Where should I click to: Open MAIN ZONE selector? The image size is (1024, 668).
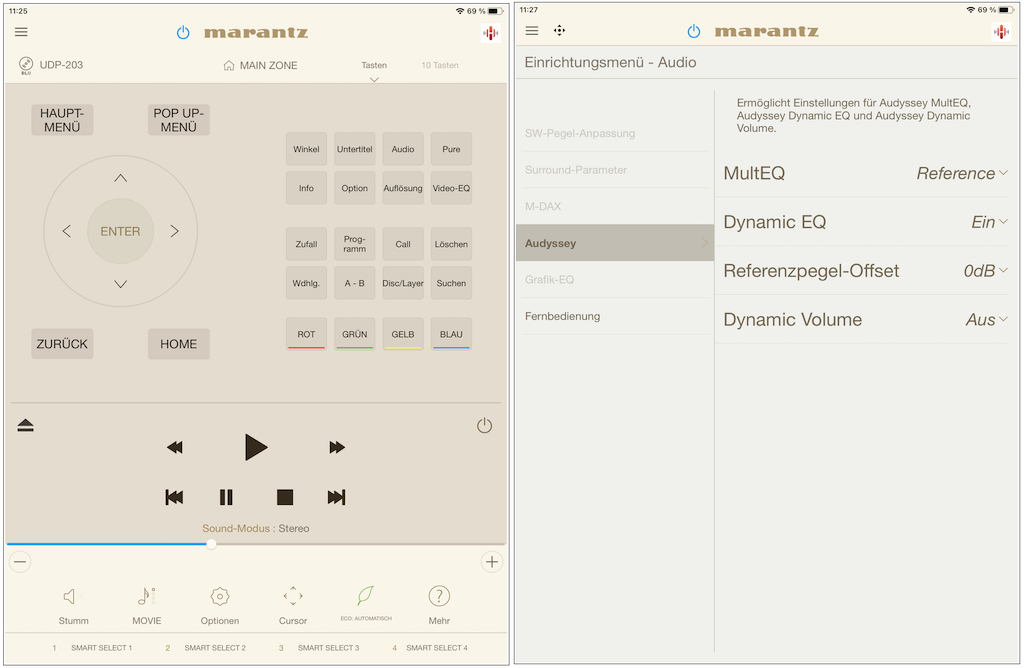coord(260,65)
